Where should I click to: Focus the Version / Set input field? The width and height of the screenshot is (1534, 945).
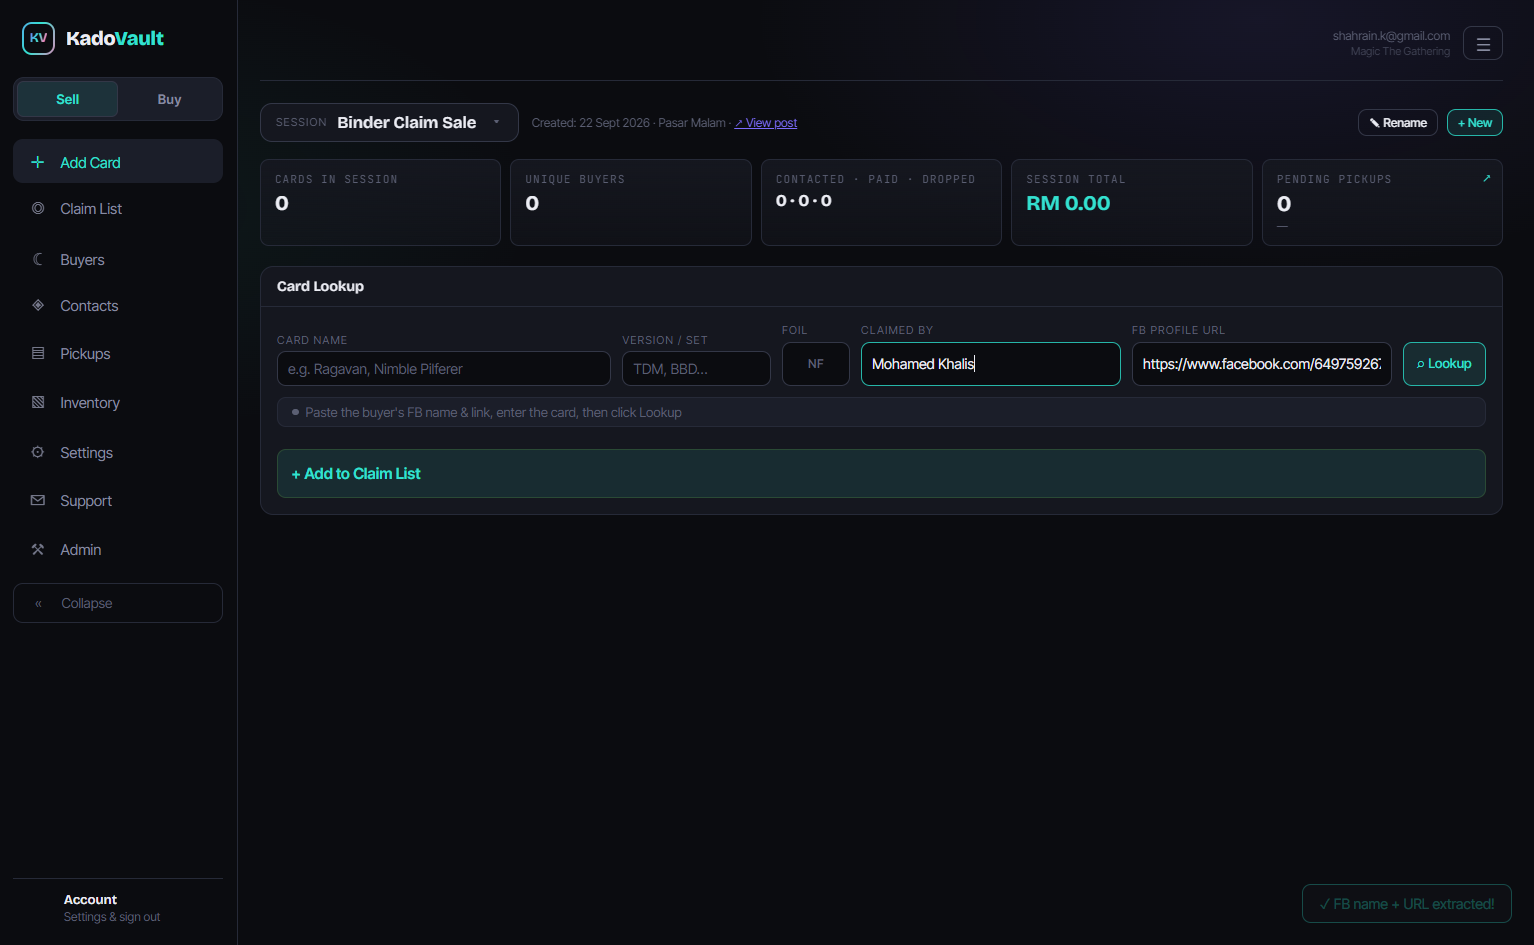[696, 368]
